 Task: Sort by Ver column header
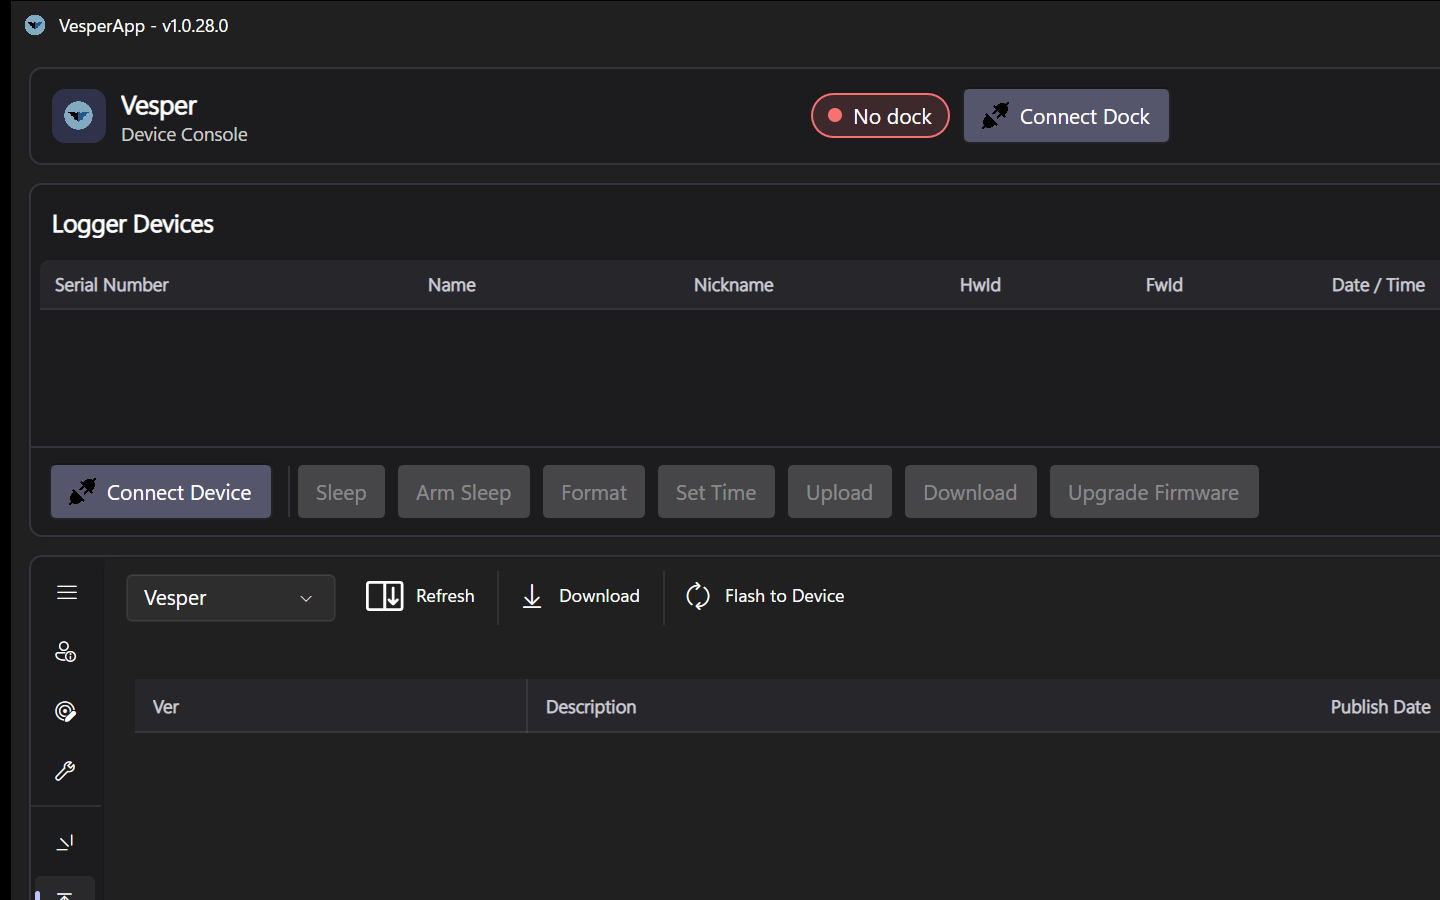[x=166, y=707]
